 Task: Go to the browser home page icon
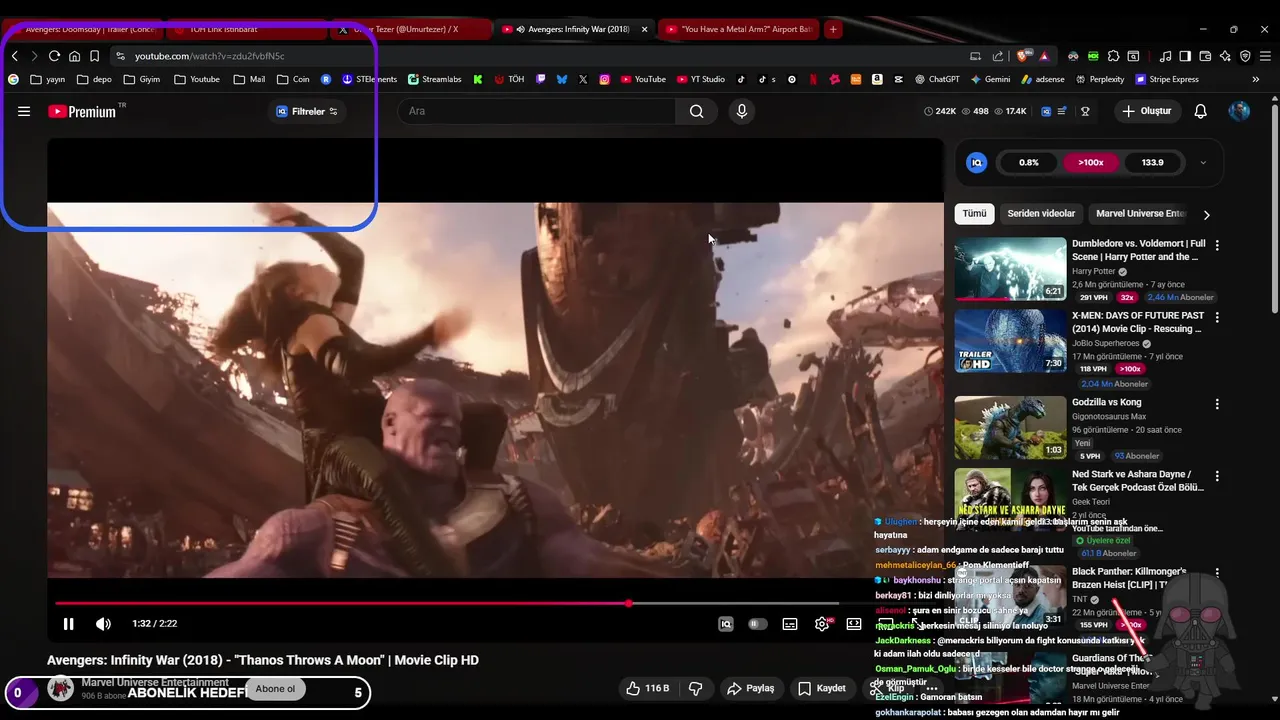pyautogui.click(x=74, y=56)
